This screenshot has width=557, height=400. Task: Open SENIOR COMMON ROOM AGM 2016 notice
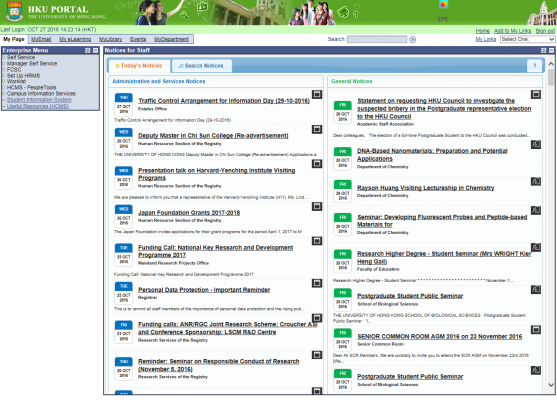pyautogui.click(x=439, y=336)
